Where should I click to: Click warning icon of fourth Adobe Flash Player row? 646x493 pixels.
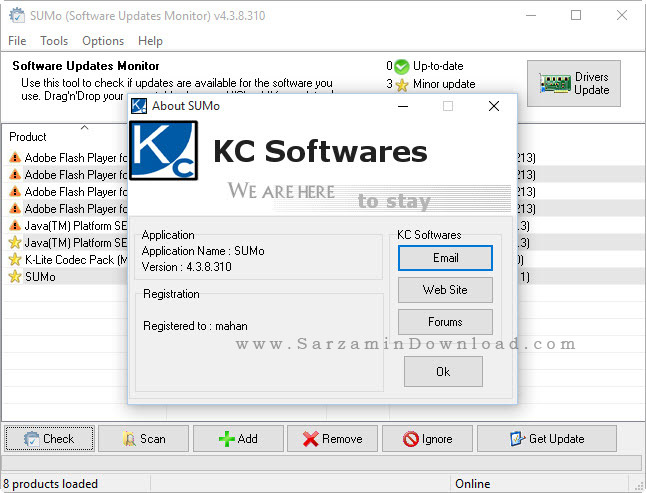coord(15,208)
